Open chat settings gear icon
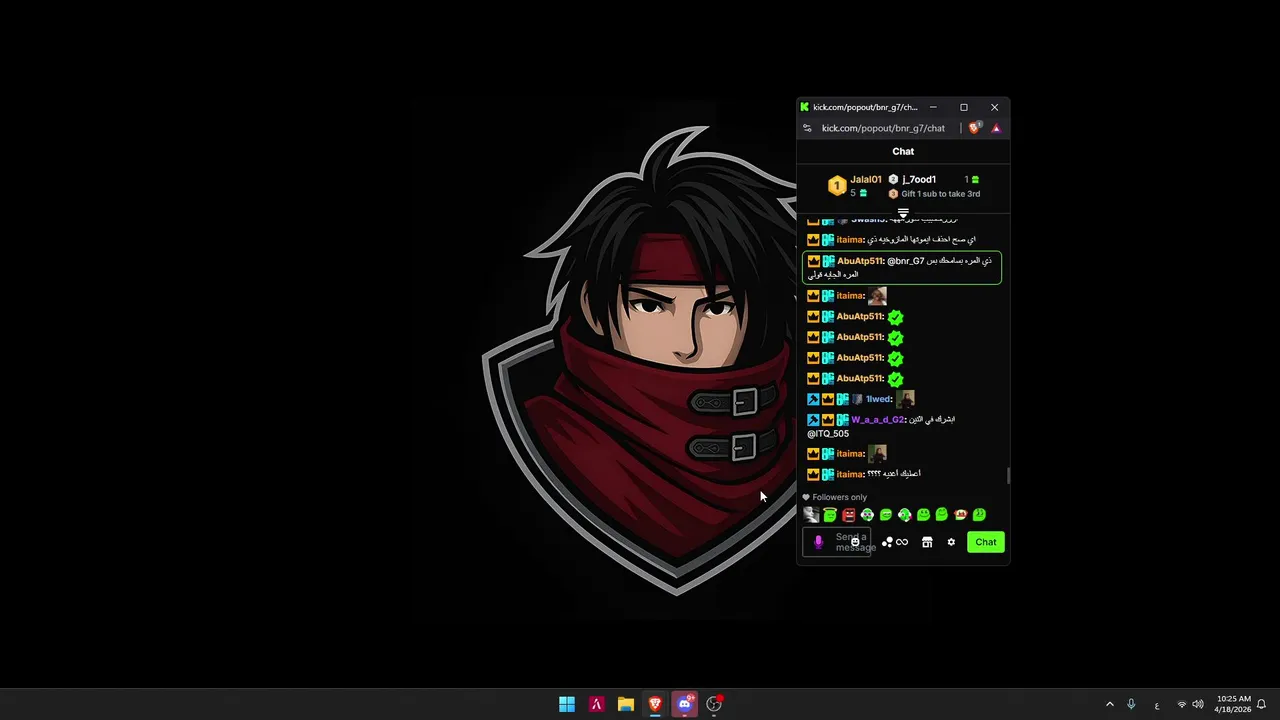The image size is (1280, 720). tap(951, 542)
